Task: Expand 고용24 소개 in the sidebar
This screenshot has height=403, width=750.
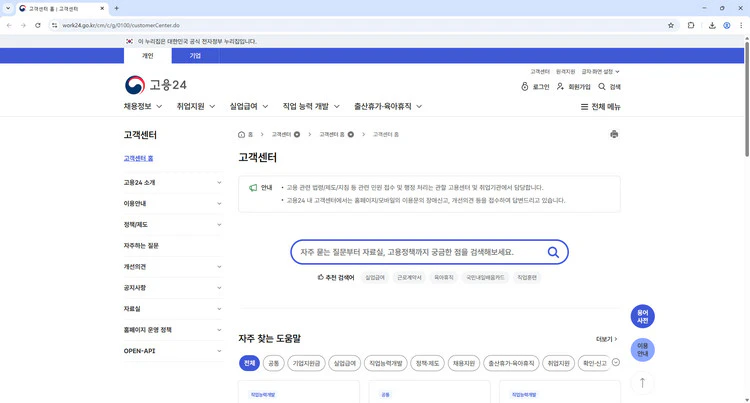Action: coord(172,182)
